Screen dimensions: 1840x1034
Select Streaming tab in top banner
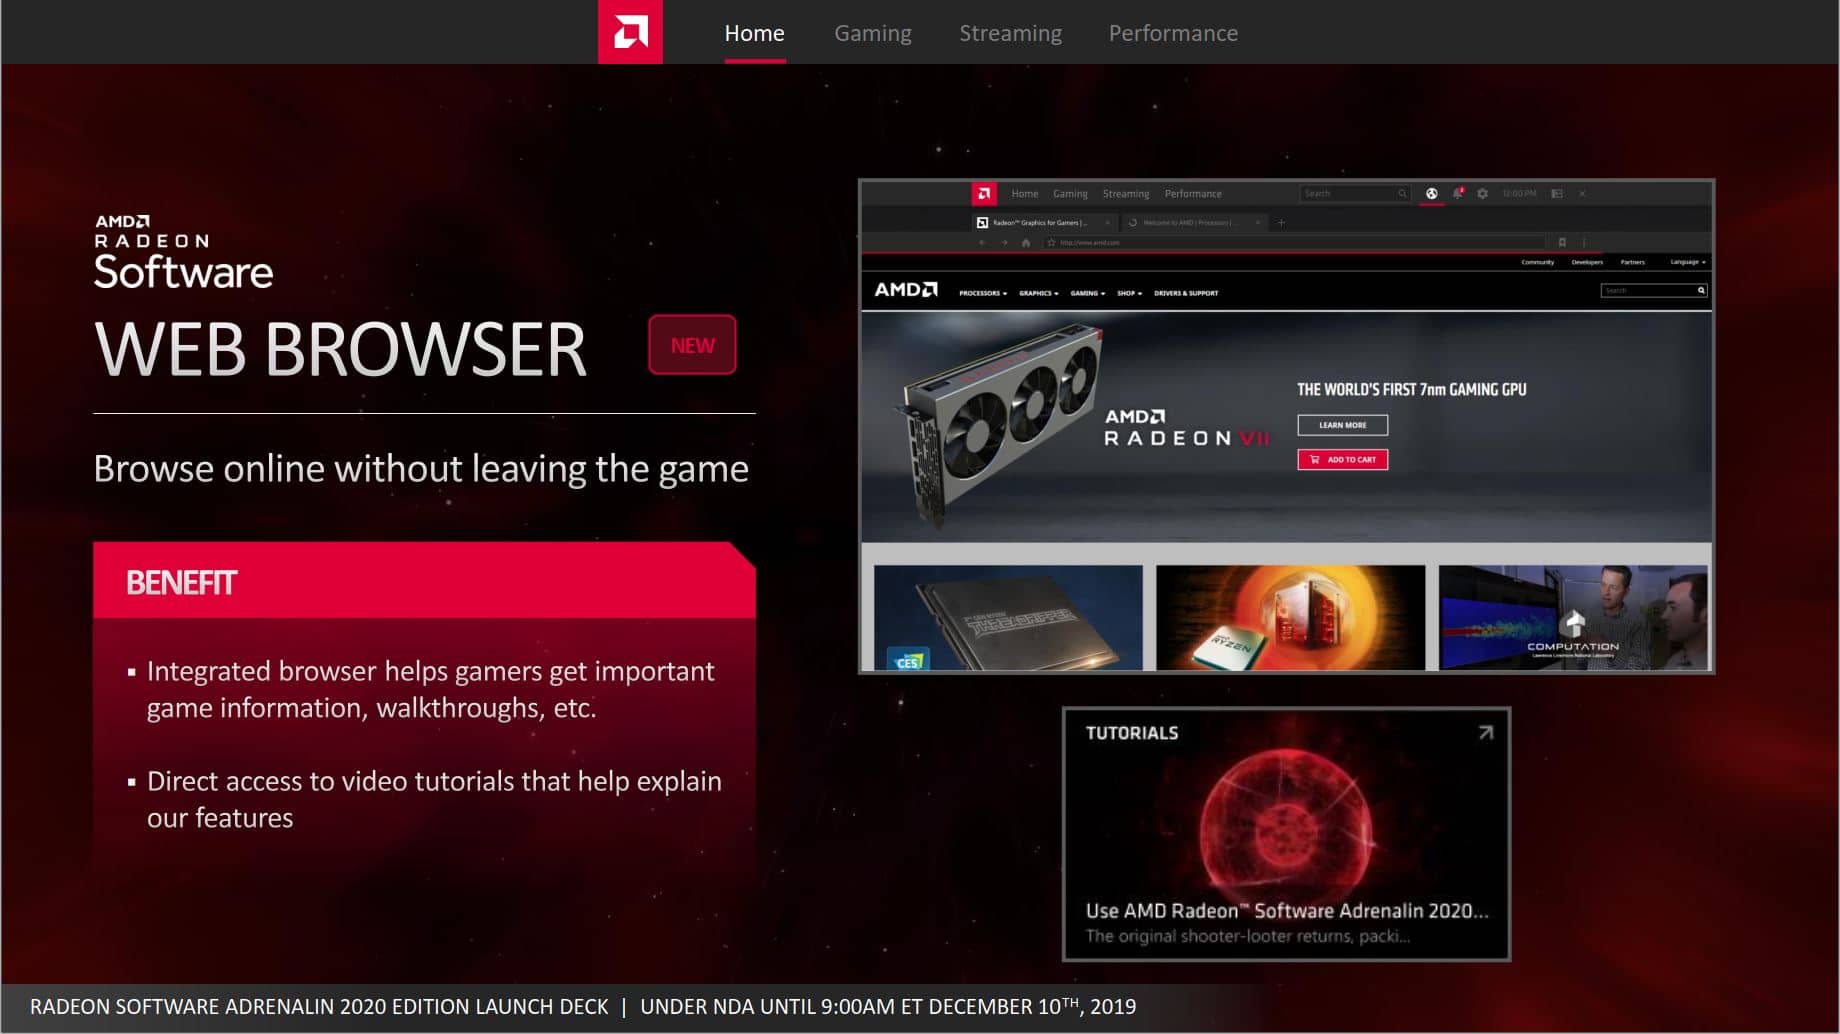point(1010,34)
